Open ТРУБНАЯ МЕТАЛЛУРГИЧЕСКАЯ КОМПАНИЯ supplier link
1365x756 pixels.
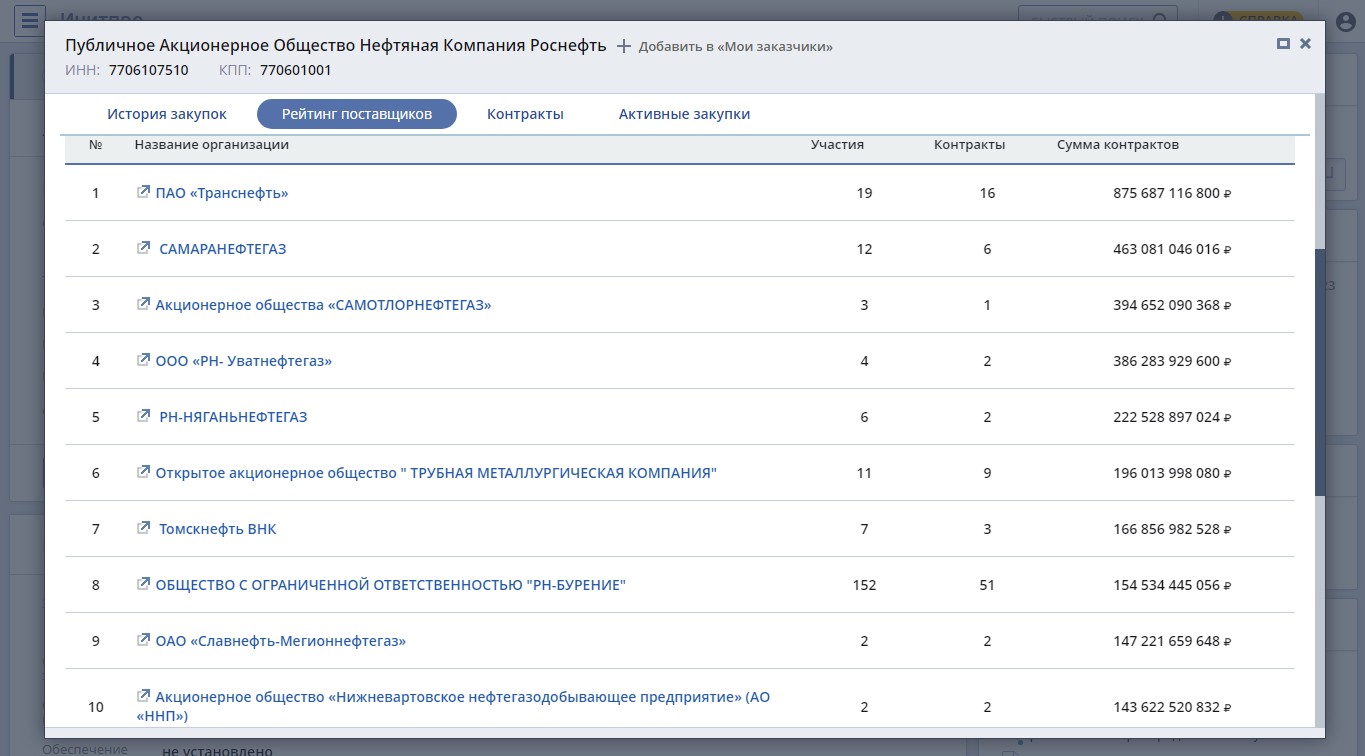[x=436, y=473]
